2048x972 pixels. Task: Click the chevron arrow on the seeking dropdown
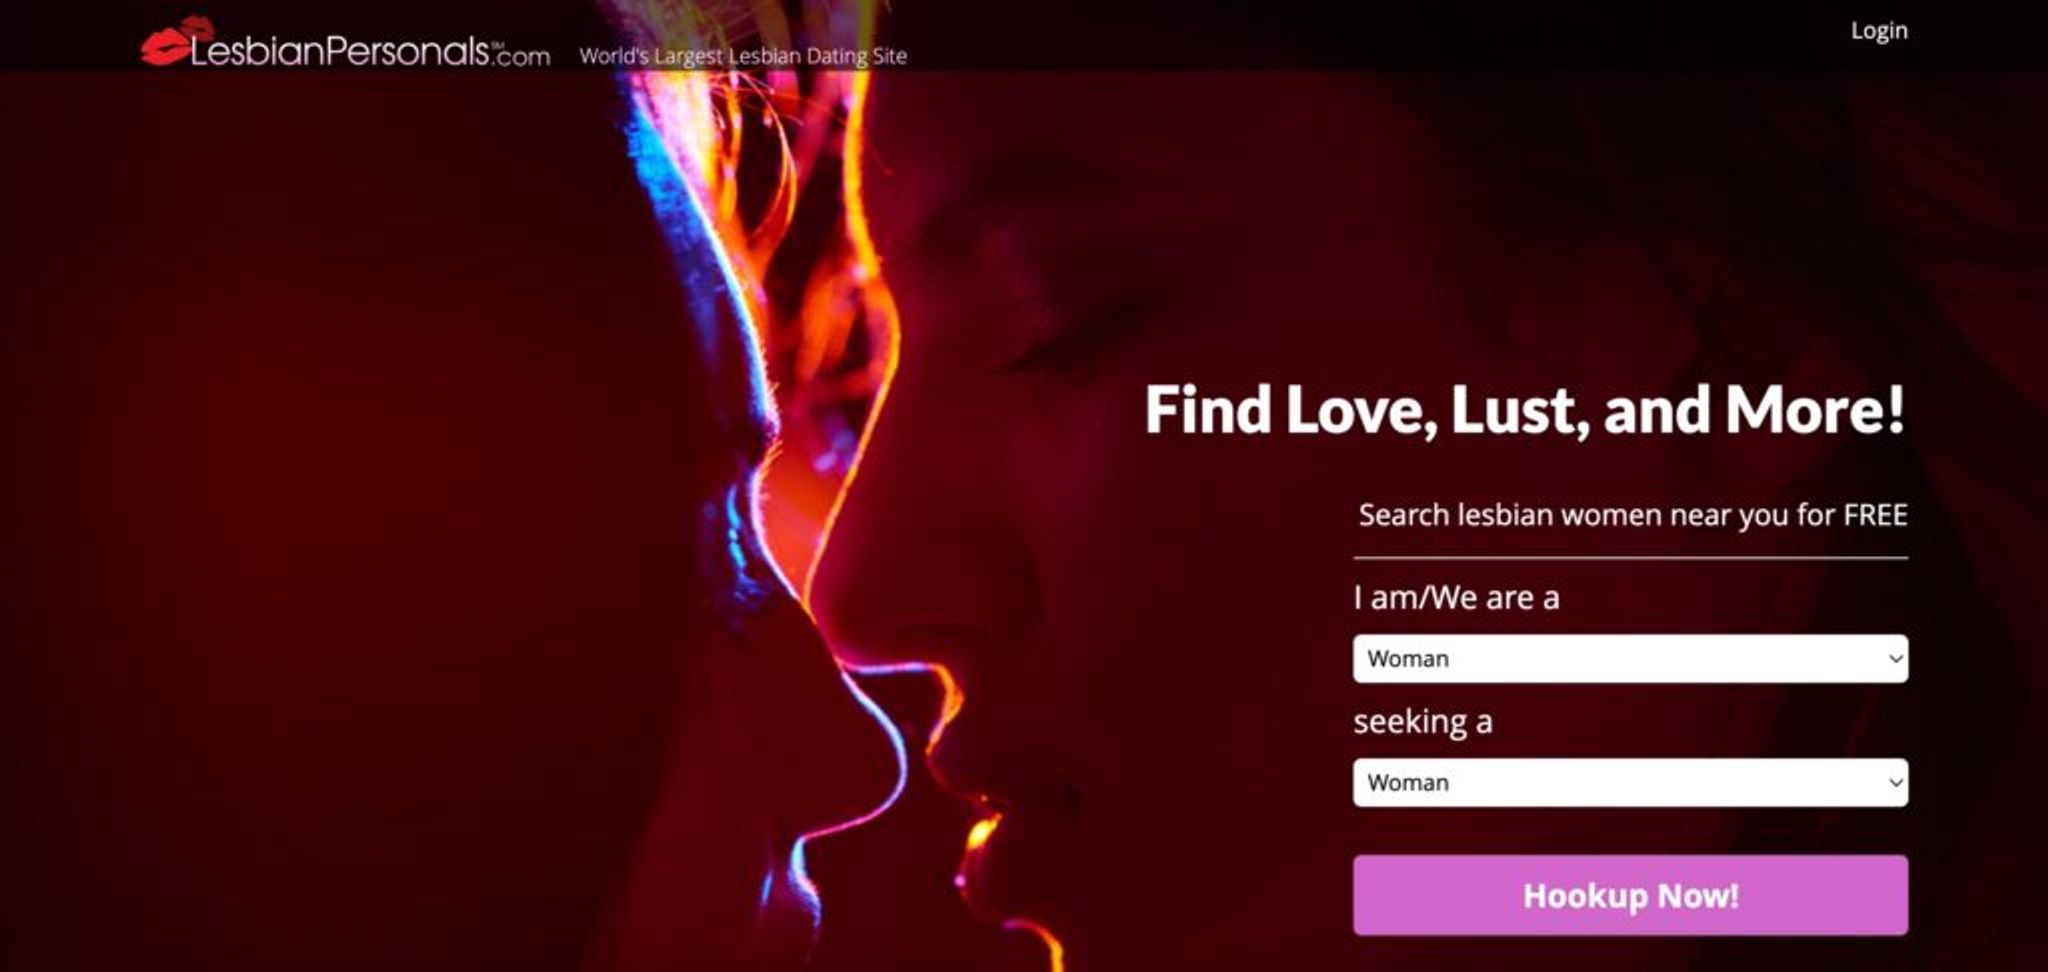[x=1894, y=783]
